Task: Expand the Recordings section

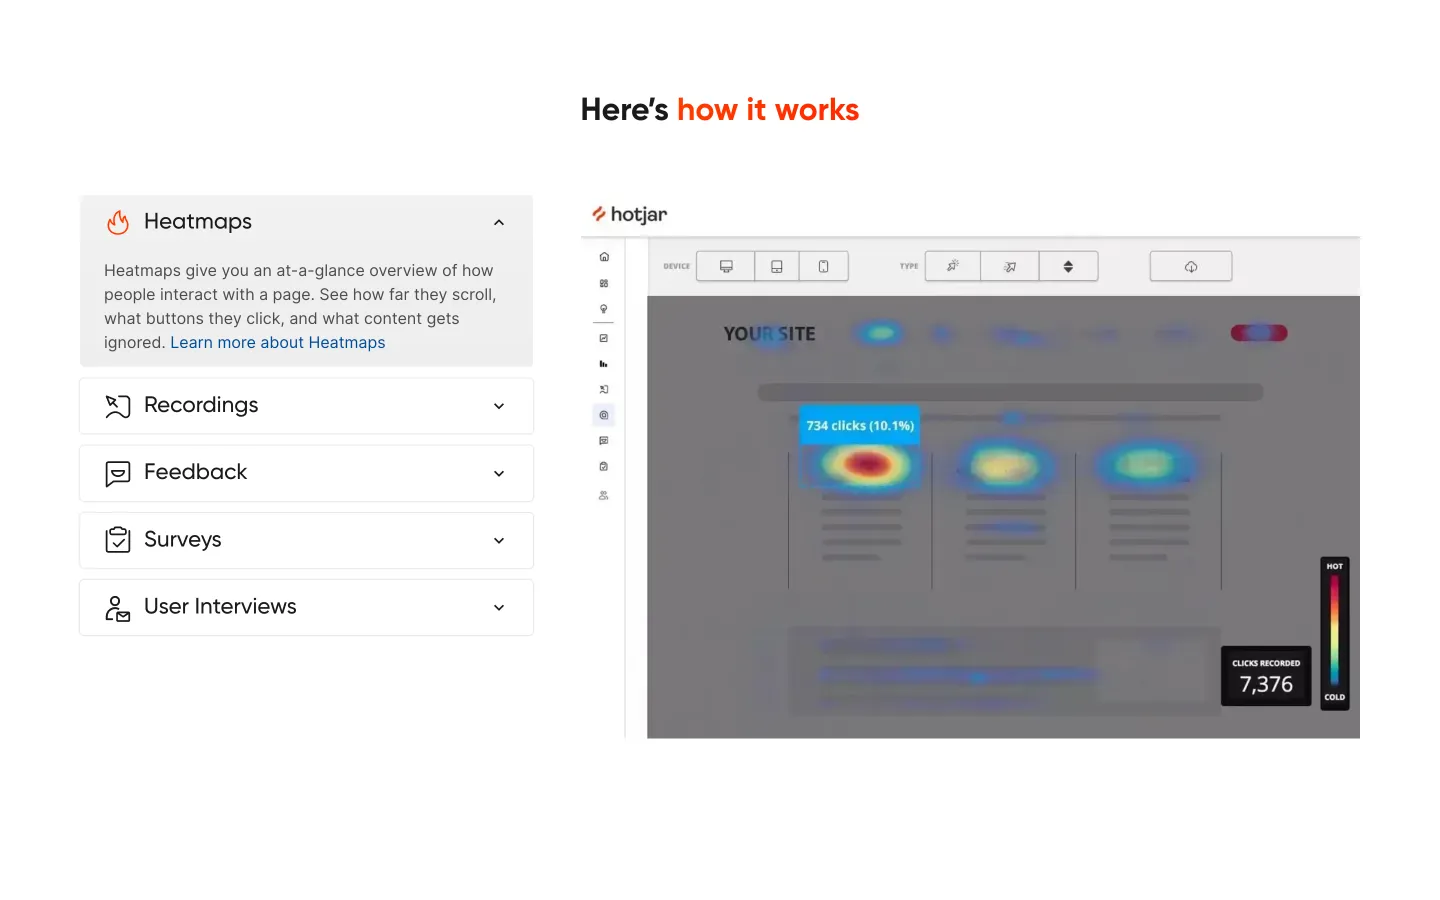Action: pos(306,406)
